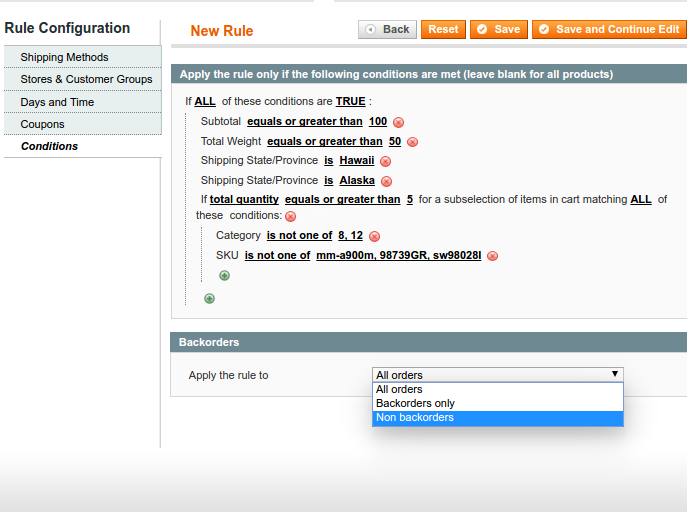
Task: Delete the total quantity subselection condition
Action: click(x=290, y=216)
